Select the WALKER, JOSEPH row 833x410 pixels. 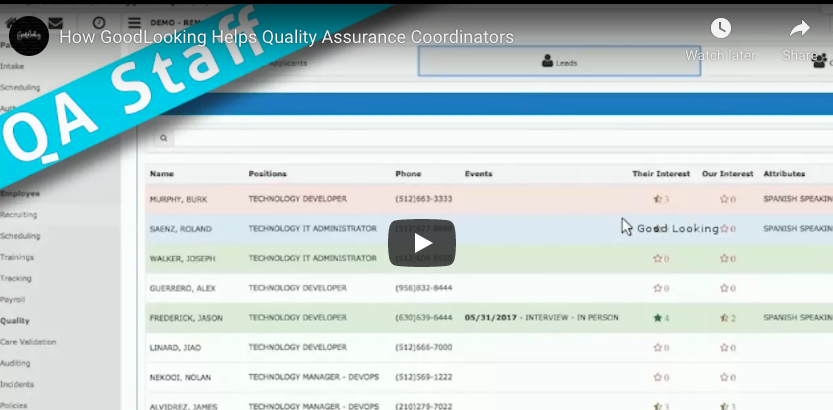click(x=489, y=259)
